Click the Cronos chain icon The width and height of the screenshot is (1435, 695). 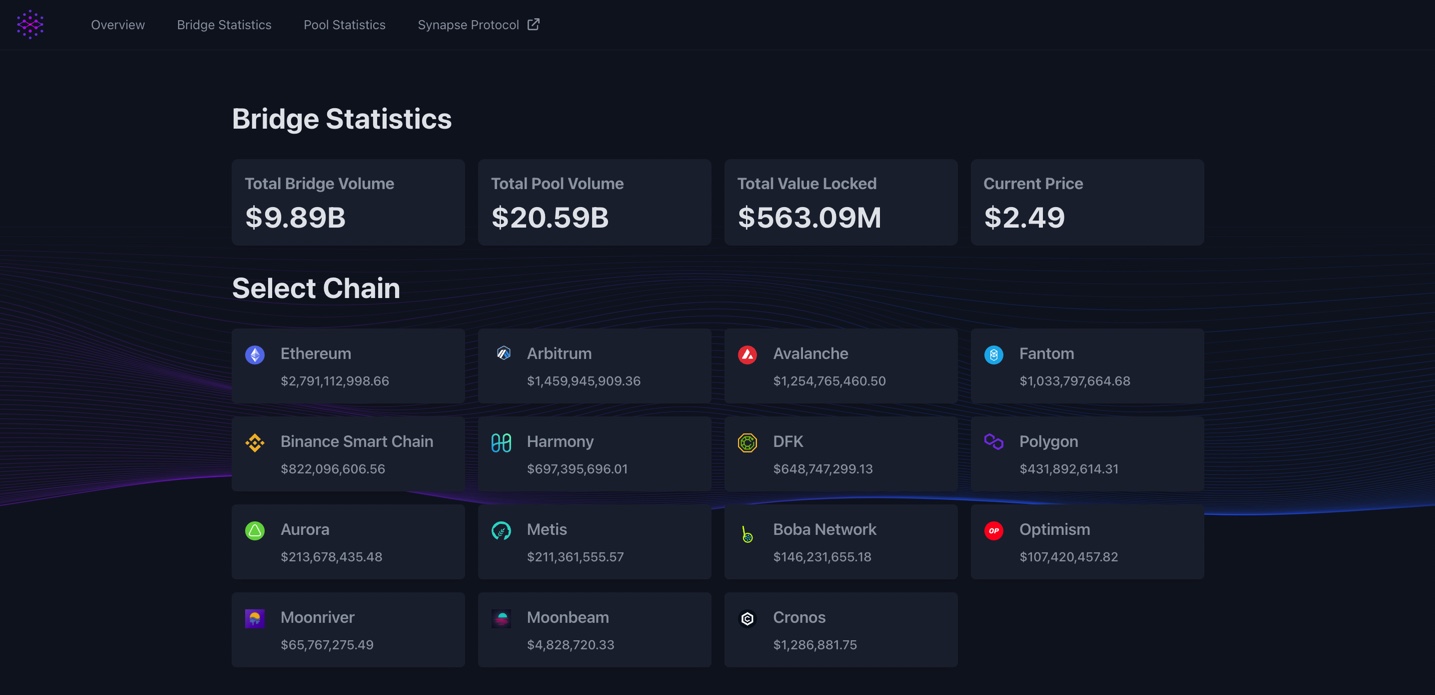[747, 619]
